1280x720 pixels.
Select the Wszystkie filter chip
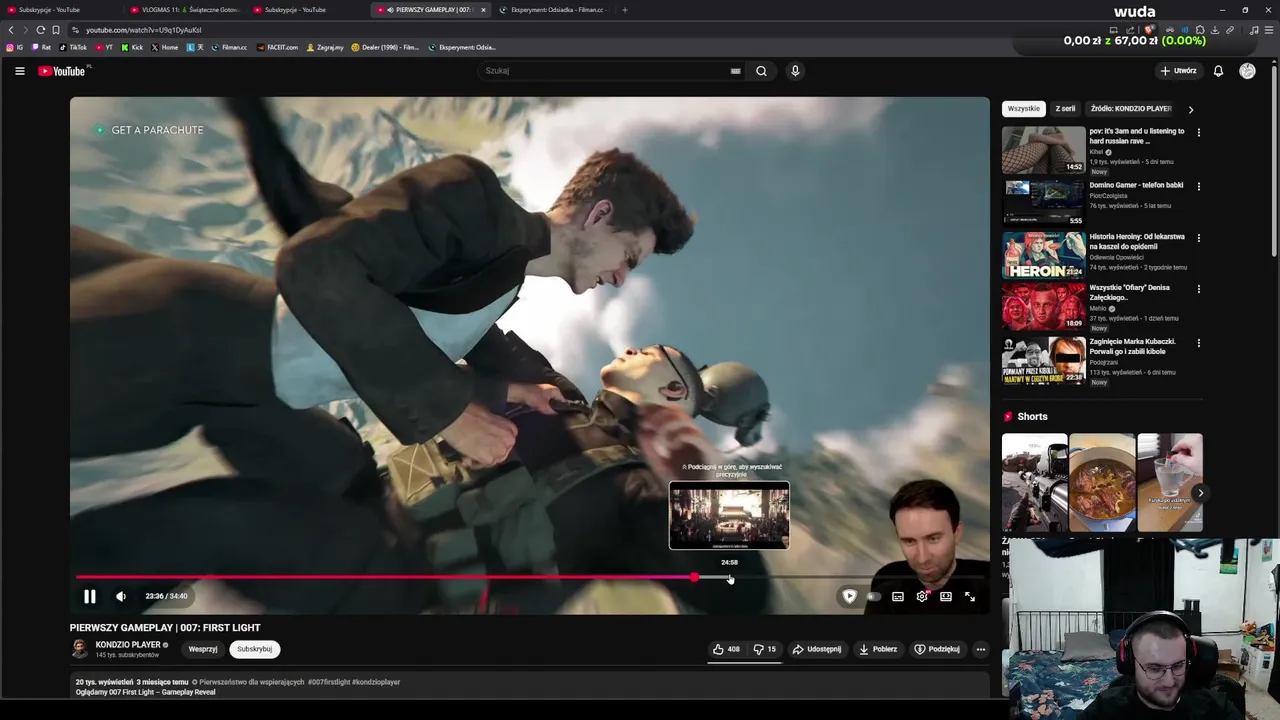(1024, 108)
